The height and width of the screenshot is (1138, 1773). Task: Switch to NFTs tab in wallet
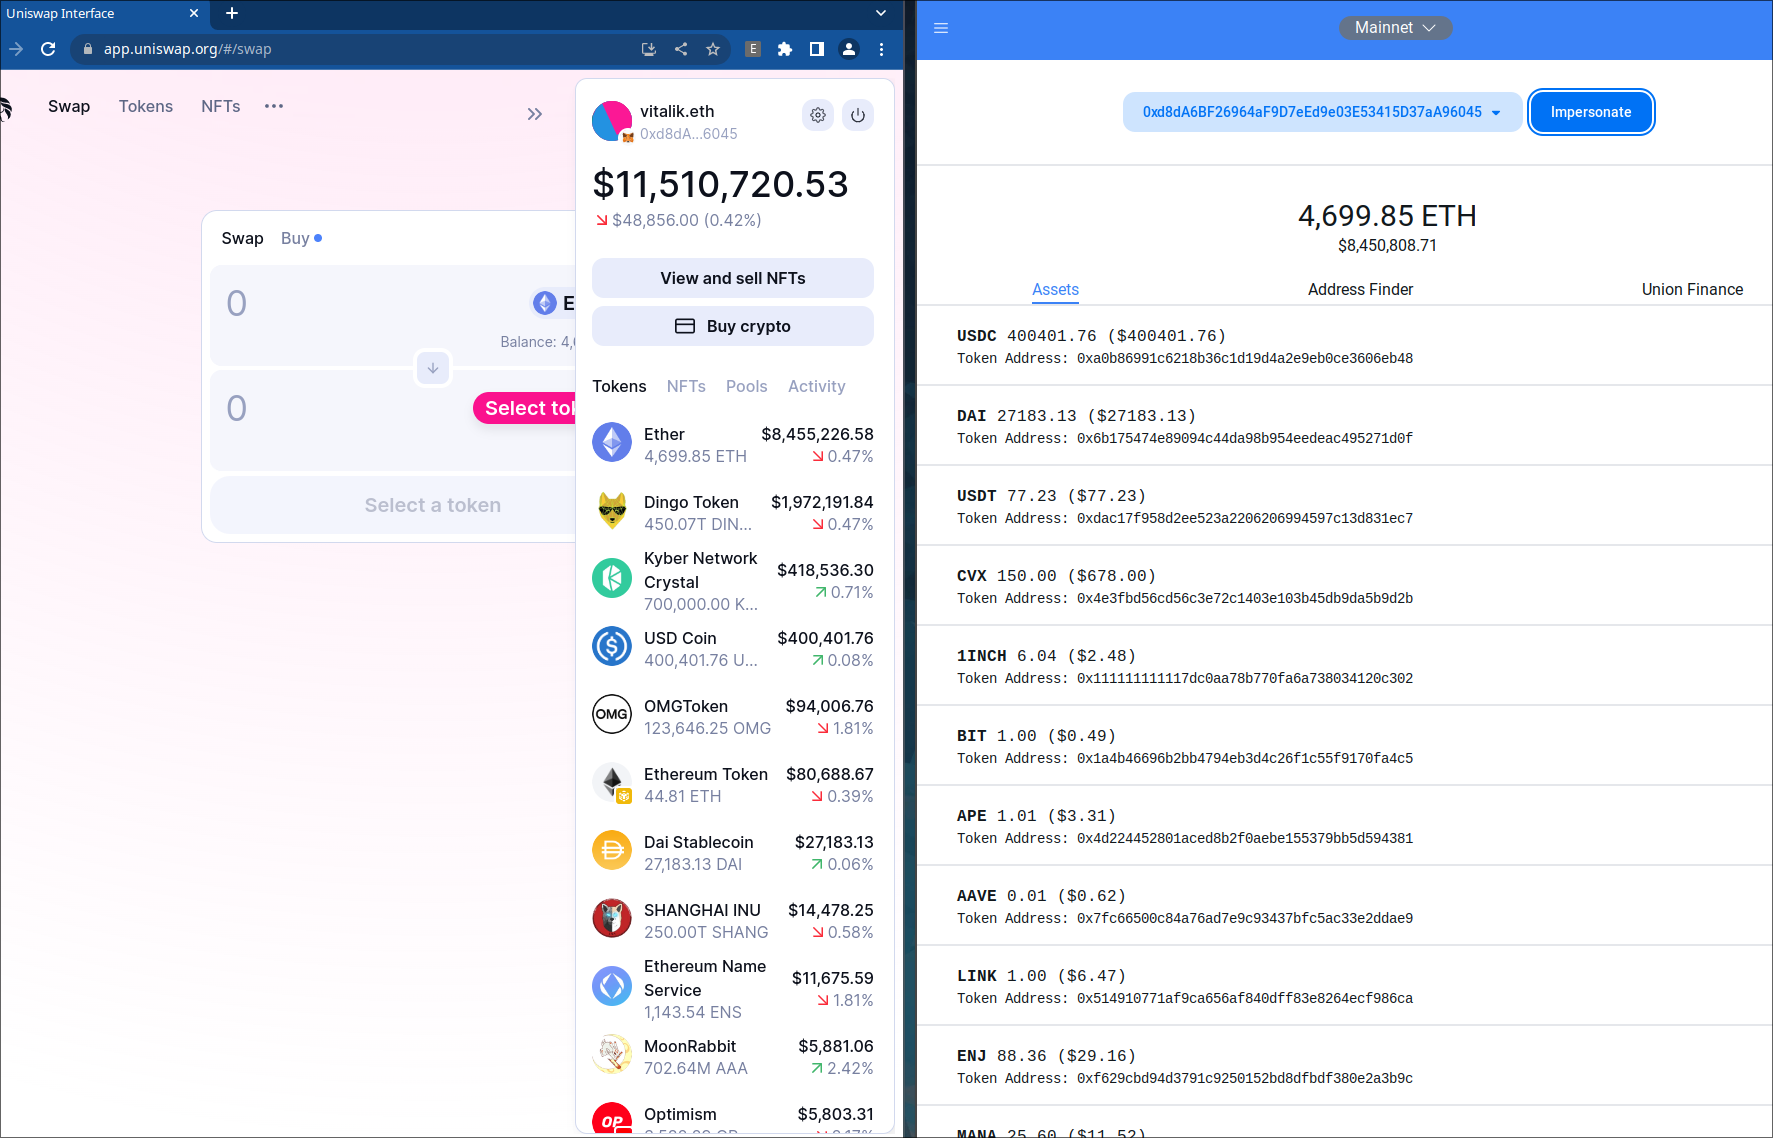[686, 386]
